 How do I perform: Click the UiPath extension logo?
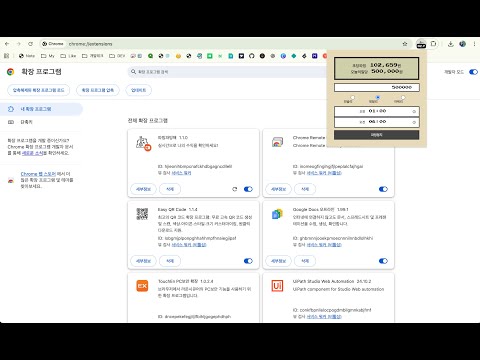click(277, 286)
